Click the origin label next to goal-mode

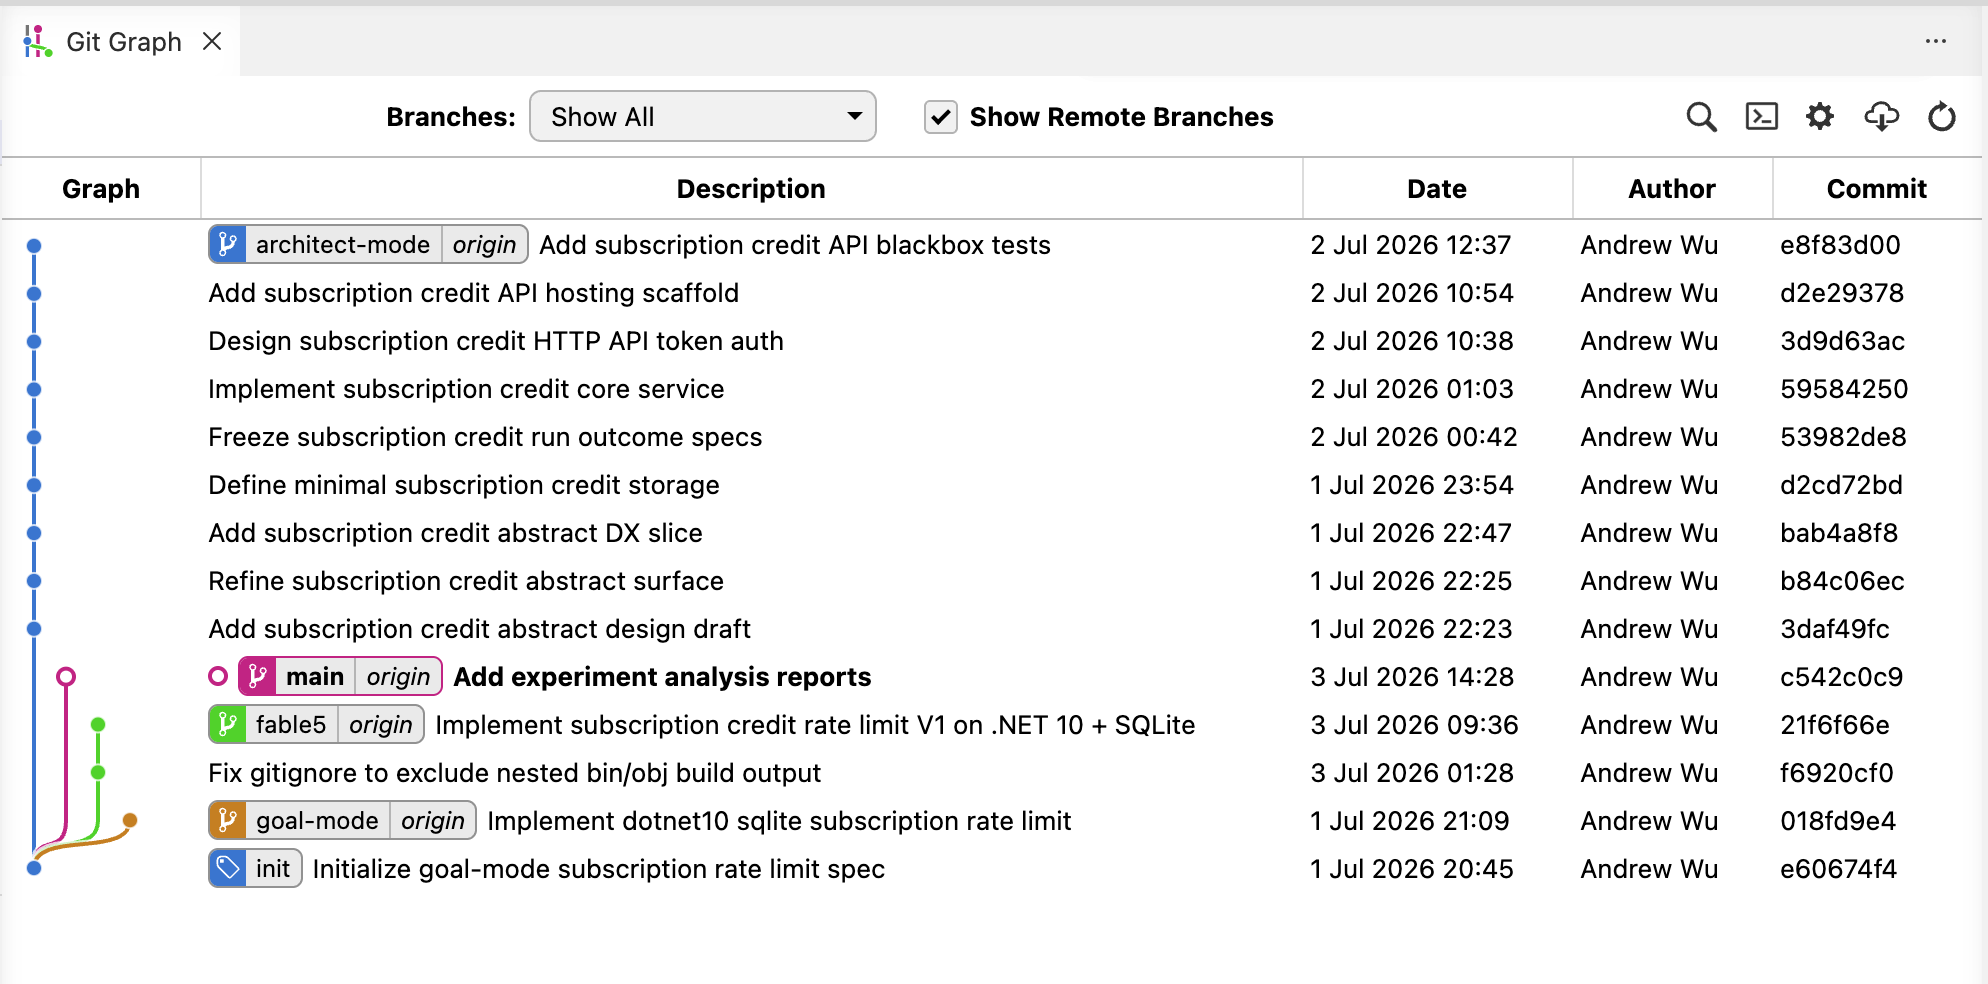tap(432, 820)
